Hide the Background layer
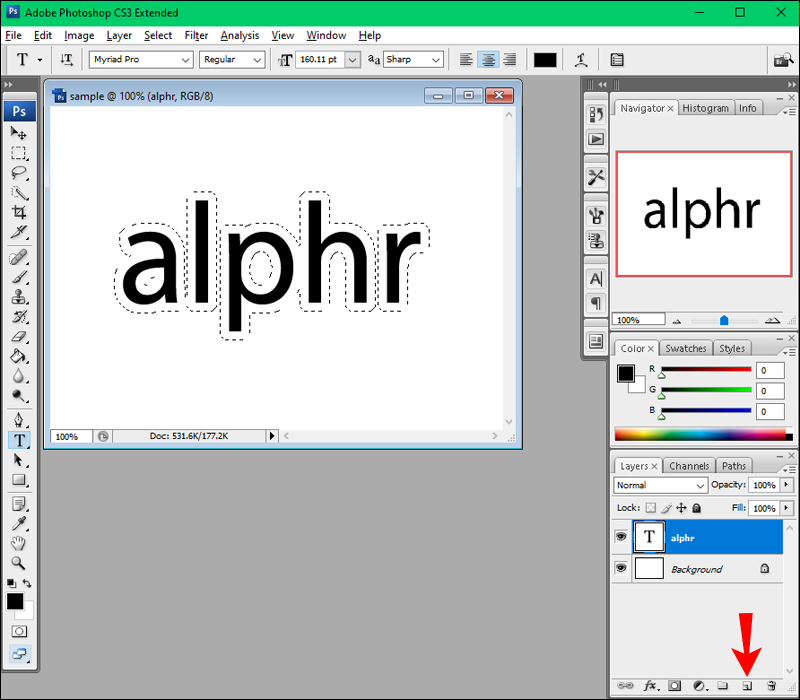 pyautogui.click(x=621, y=568)
